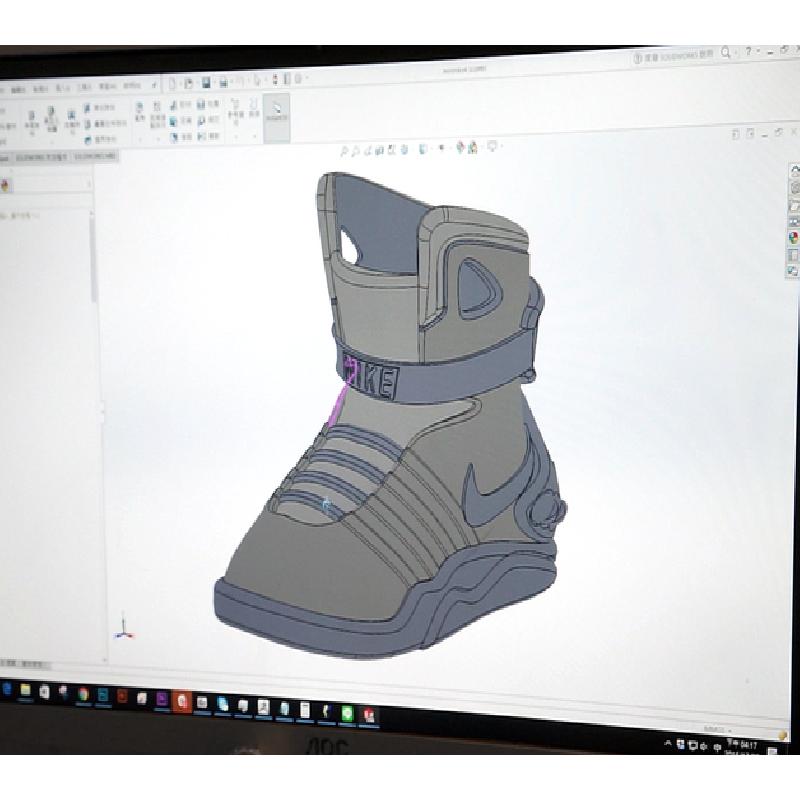Select the NIKE lettering on ankle strap
800x800 pixels.
tap(371, 379)
